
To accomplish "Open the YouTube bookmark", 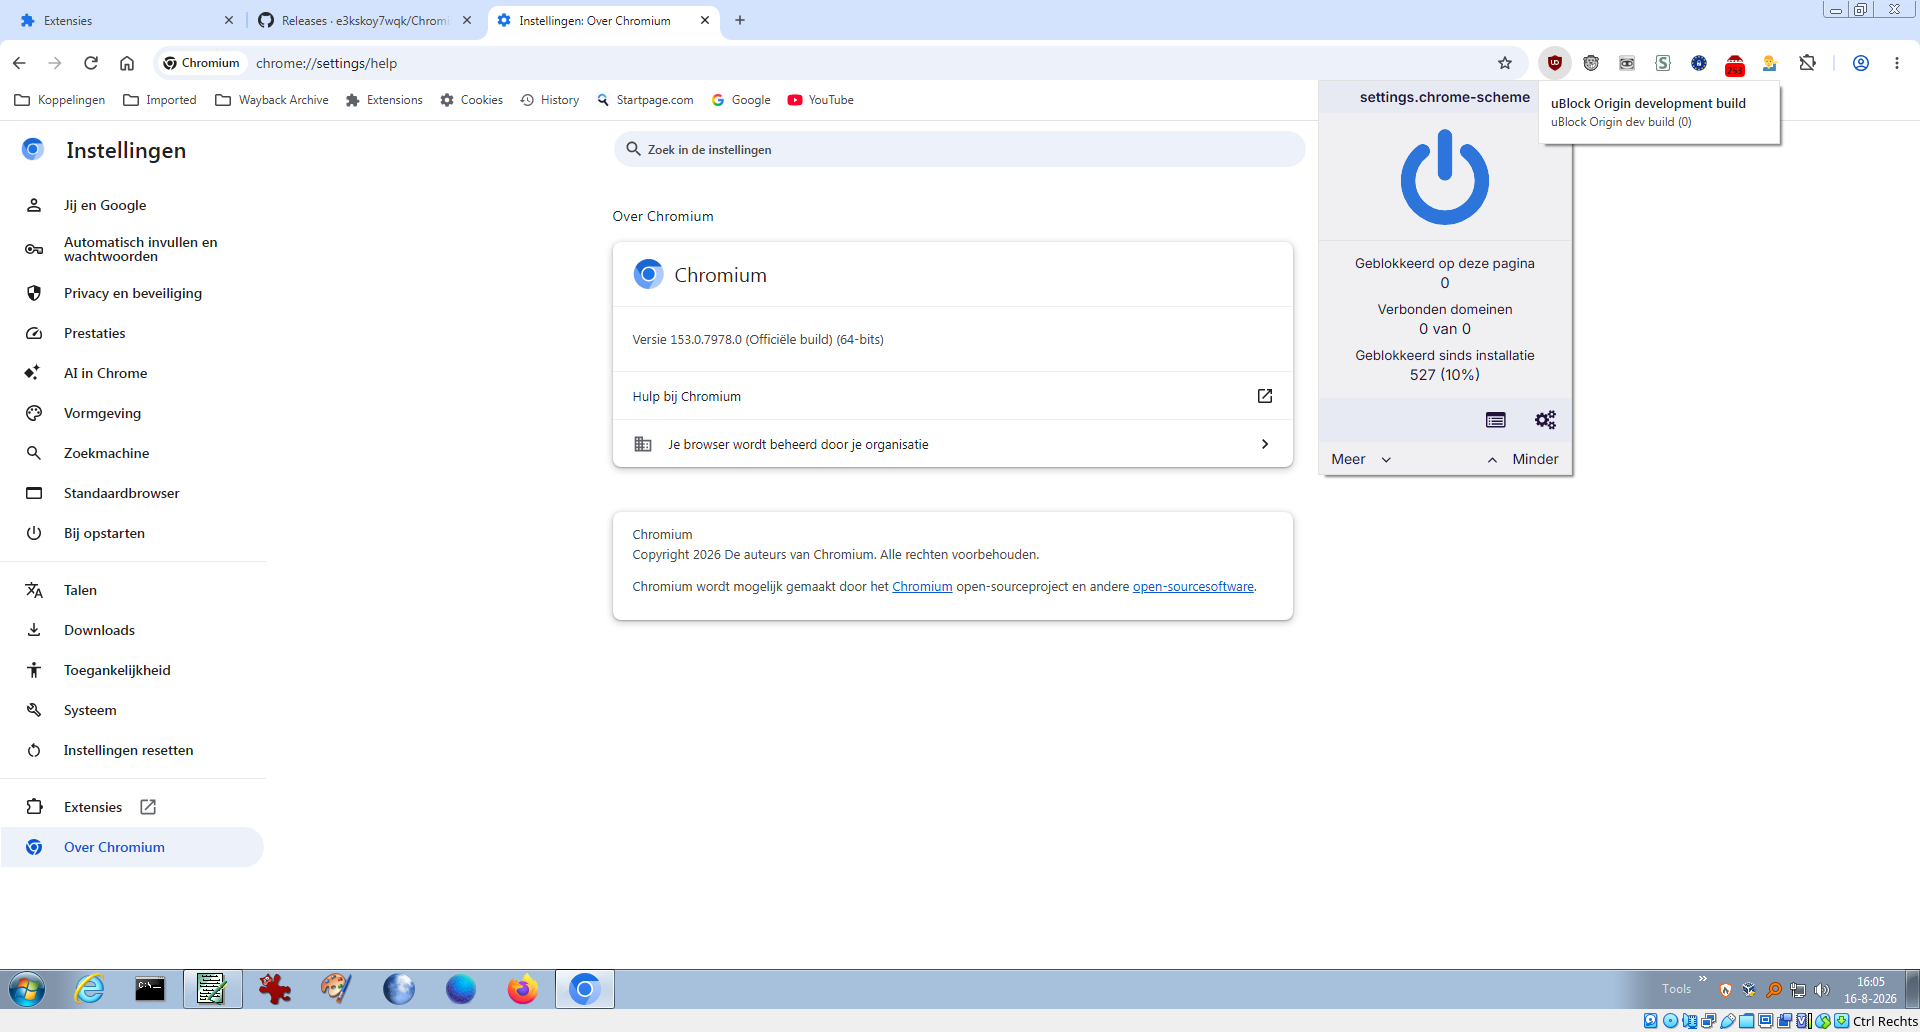I will [x=820, y=100].
